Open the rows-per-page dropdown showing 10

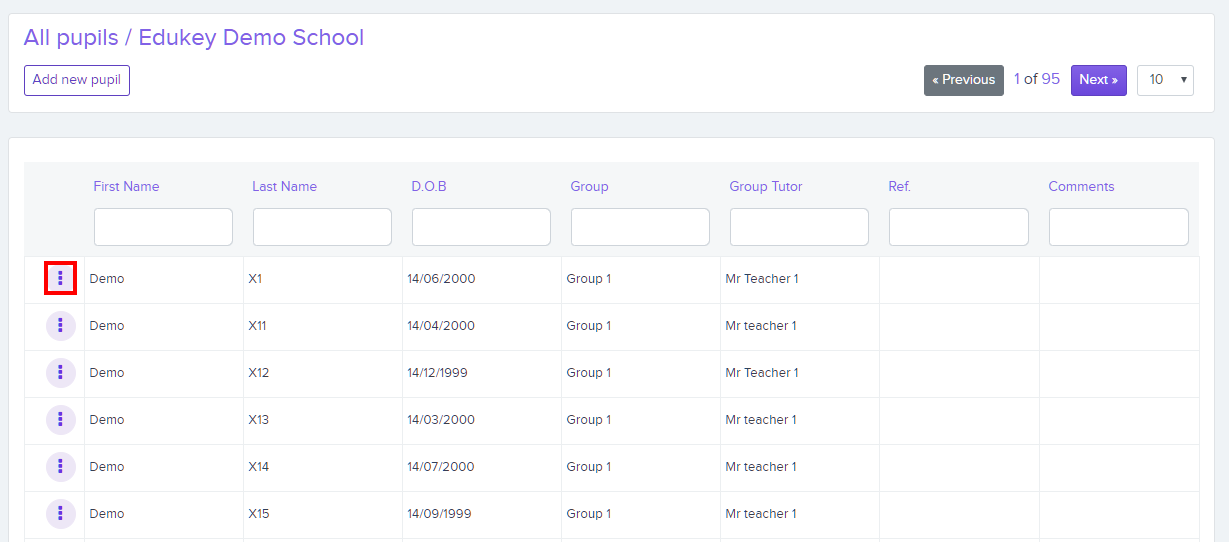tap(1165, 80)
